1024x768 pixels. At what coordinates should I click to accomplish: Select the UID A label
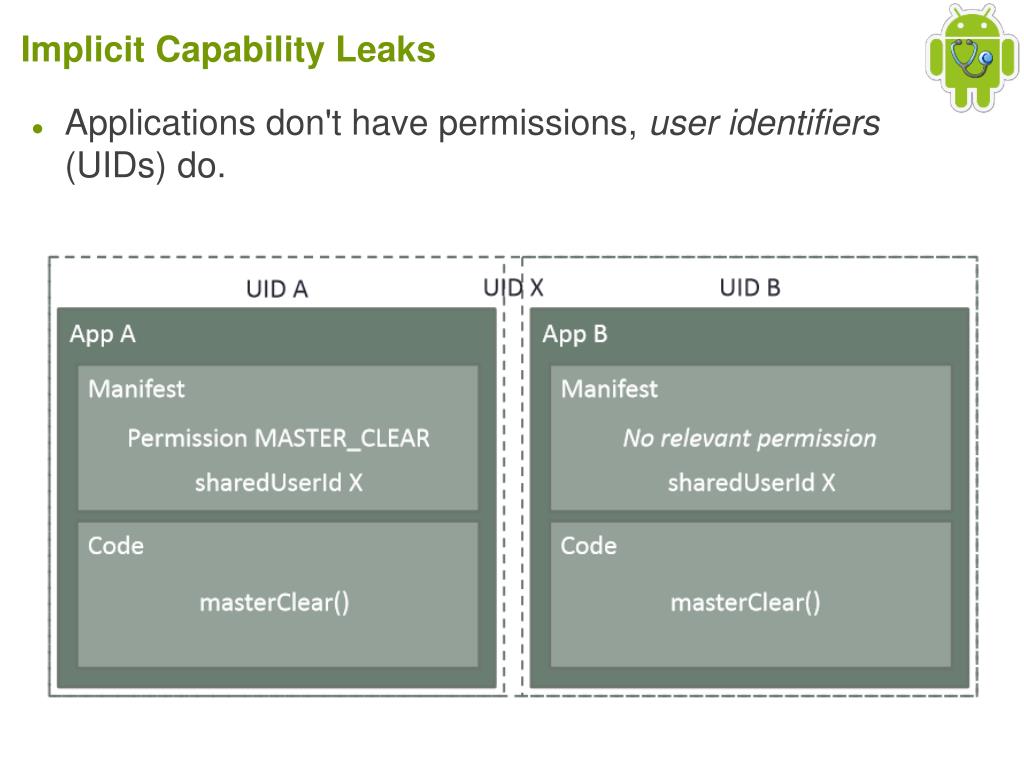(277, 289)
